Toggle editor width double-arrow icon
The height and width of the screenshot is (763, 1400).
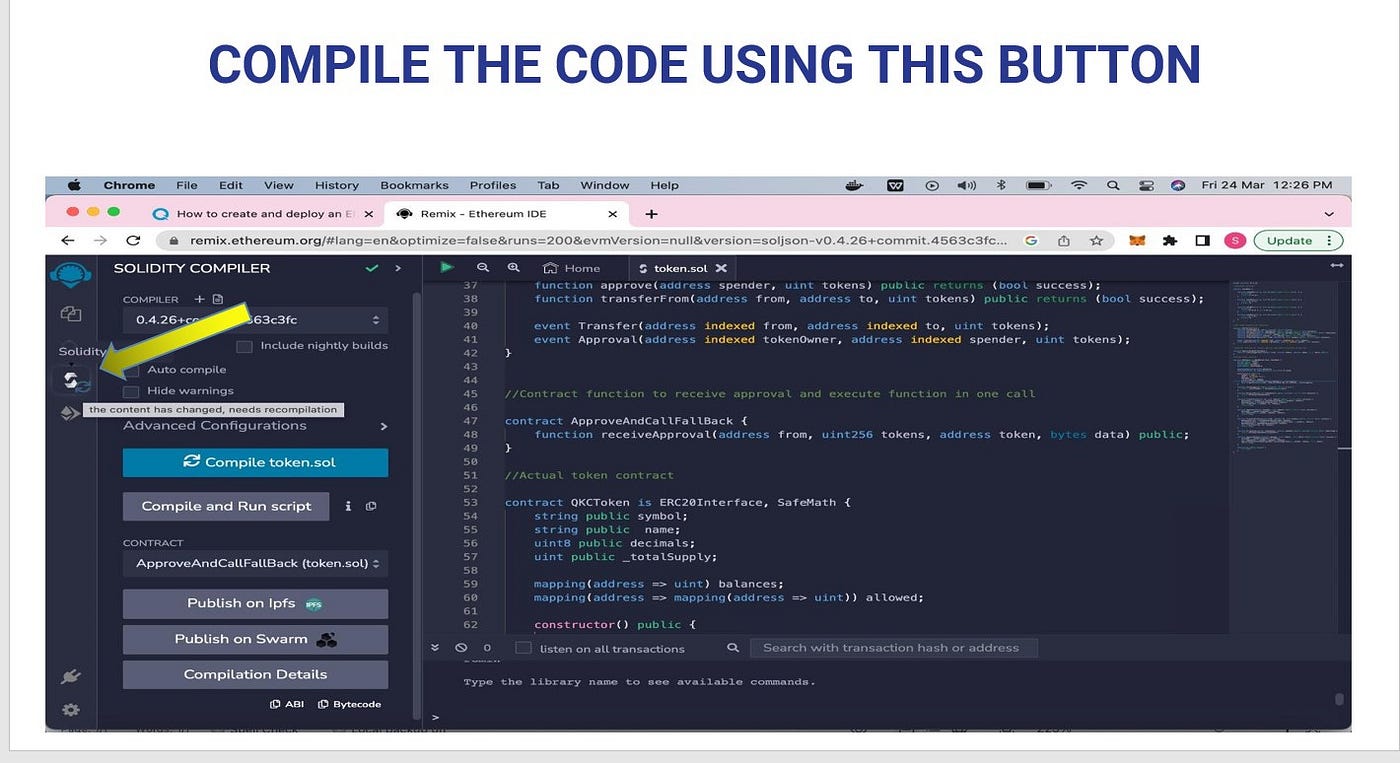pos(1336,265)
